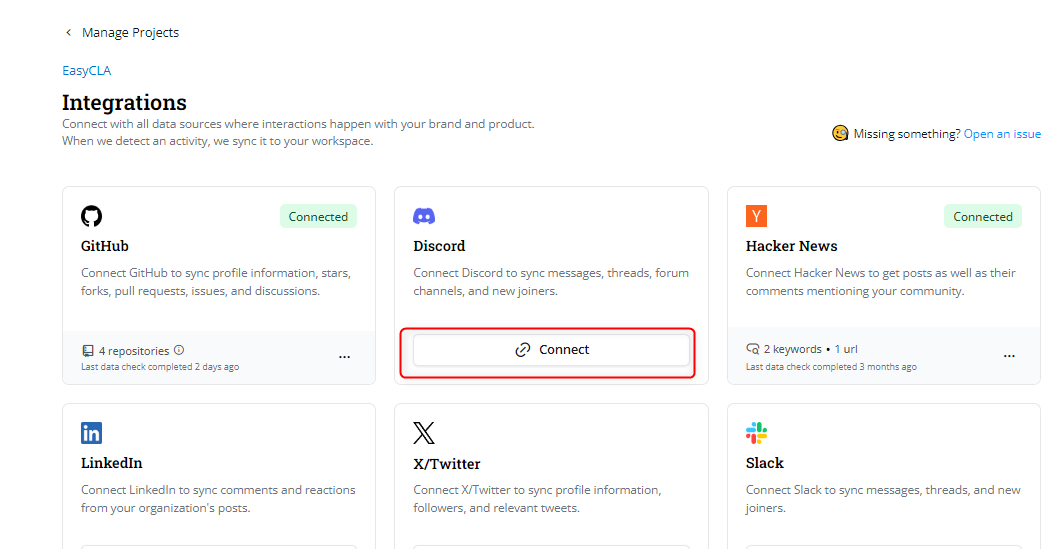Click the GitHub octocat logo icon
Image resolution: width=1062 pixels, height=549 pixels.
pyautogui.click(x=92, y=216)
